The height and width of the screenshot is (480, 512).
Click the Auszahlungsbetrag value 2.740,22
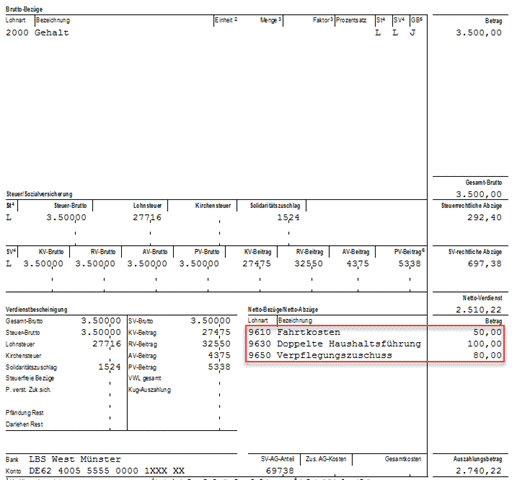click(x=479, y=471)
